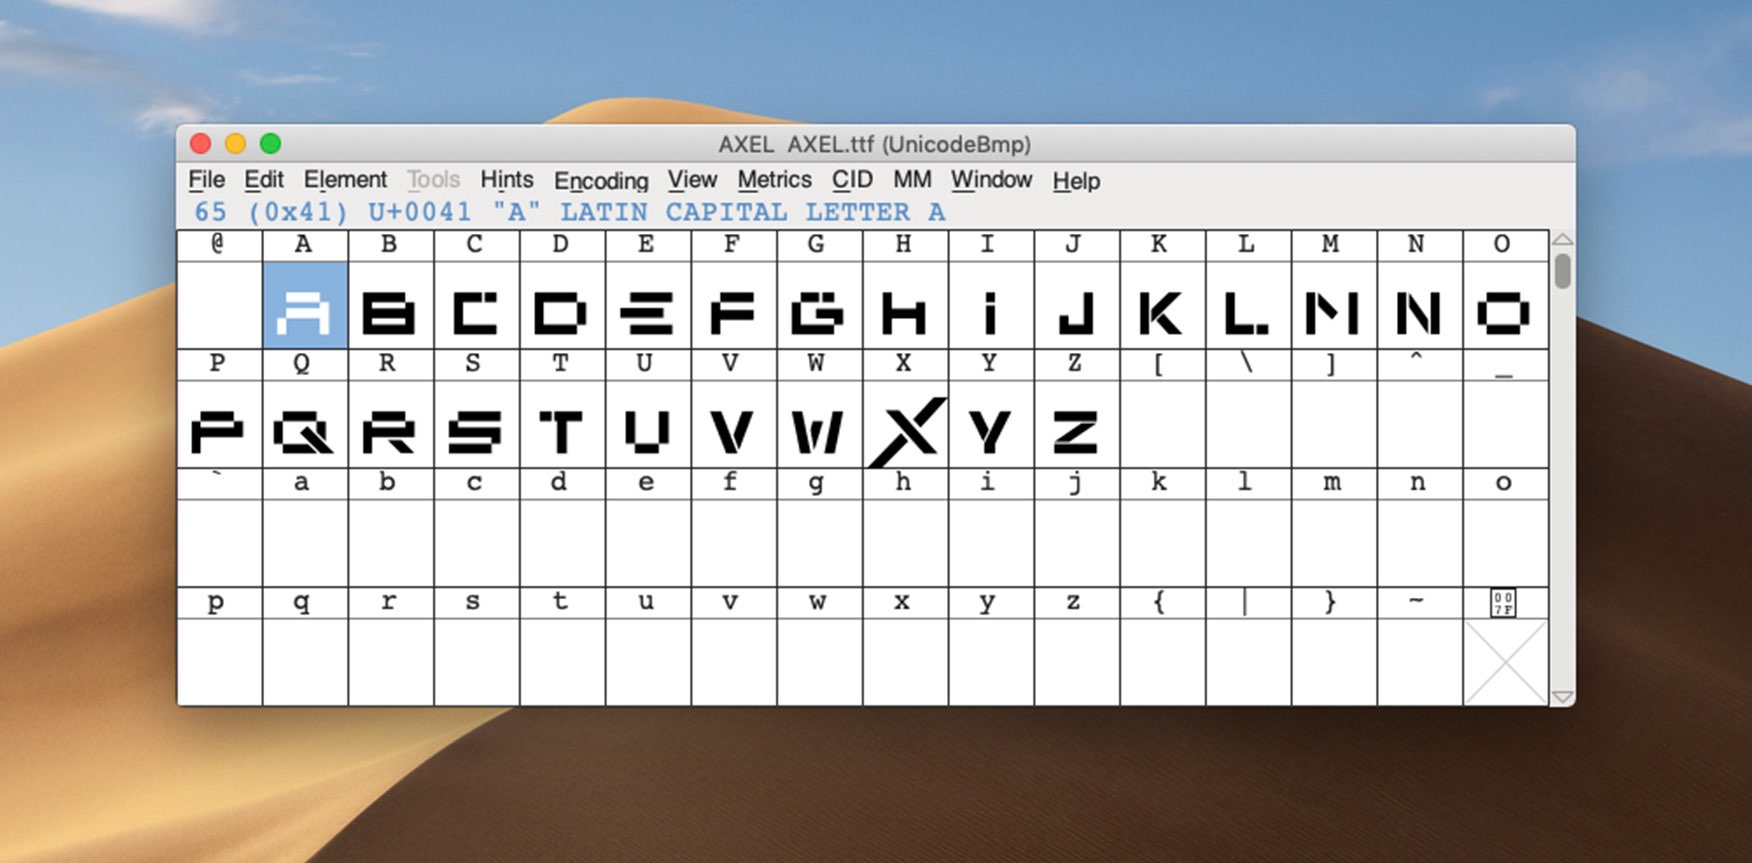1752x863 pixels.
Task: Show the CID menu options
Action: (x=852, y=180)
